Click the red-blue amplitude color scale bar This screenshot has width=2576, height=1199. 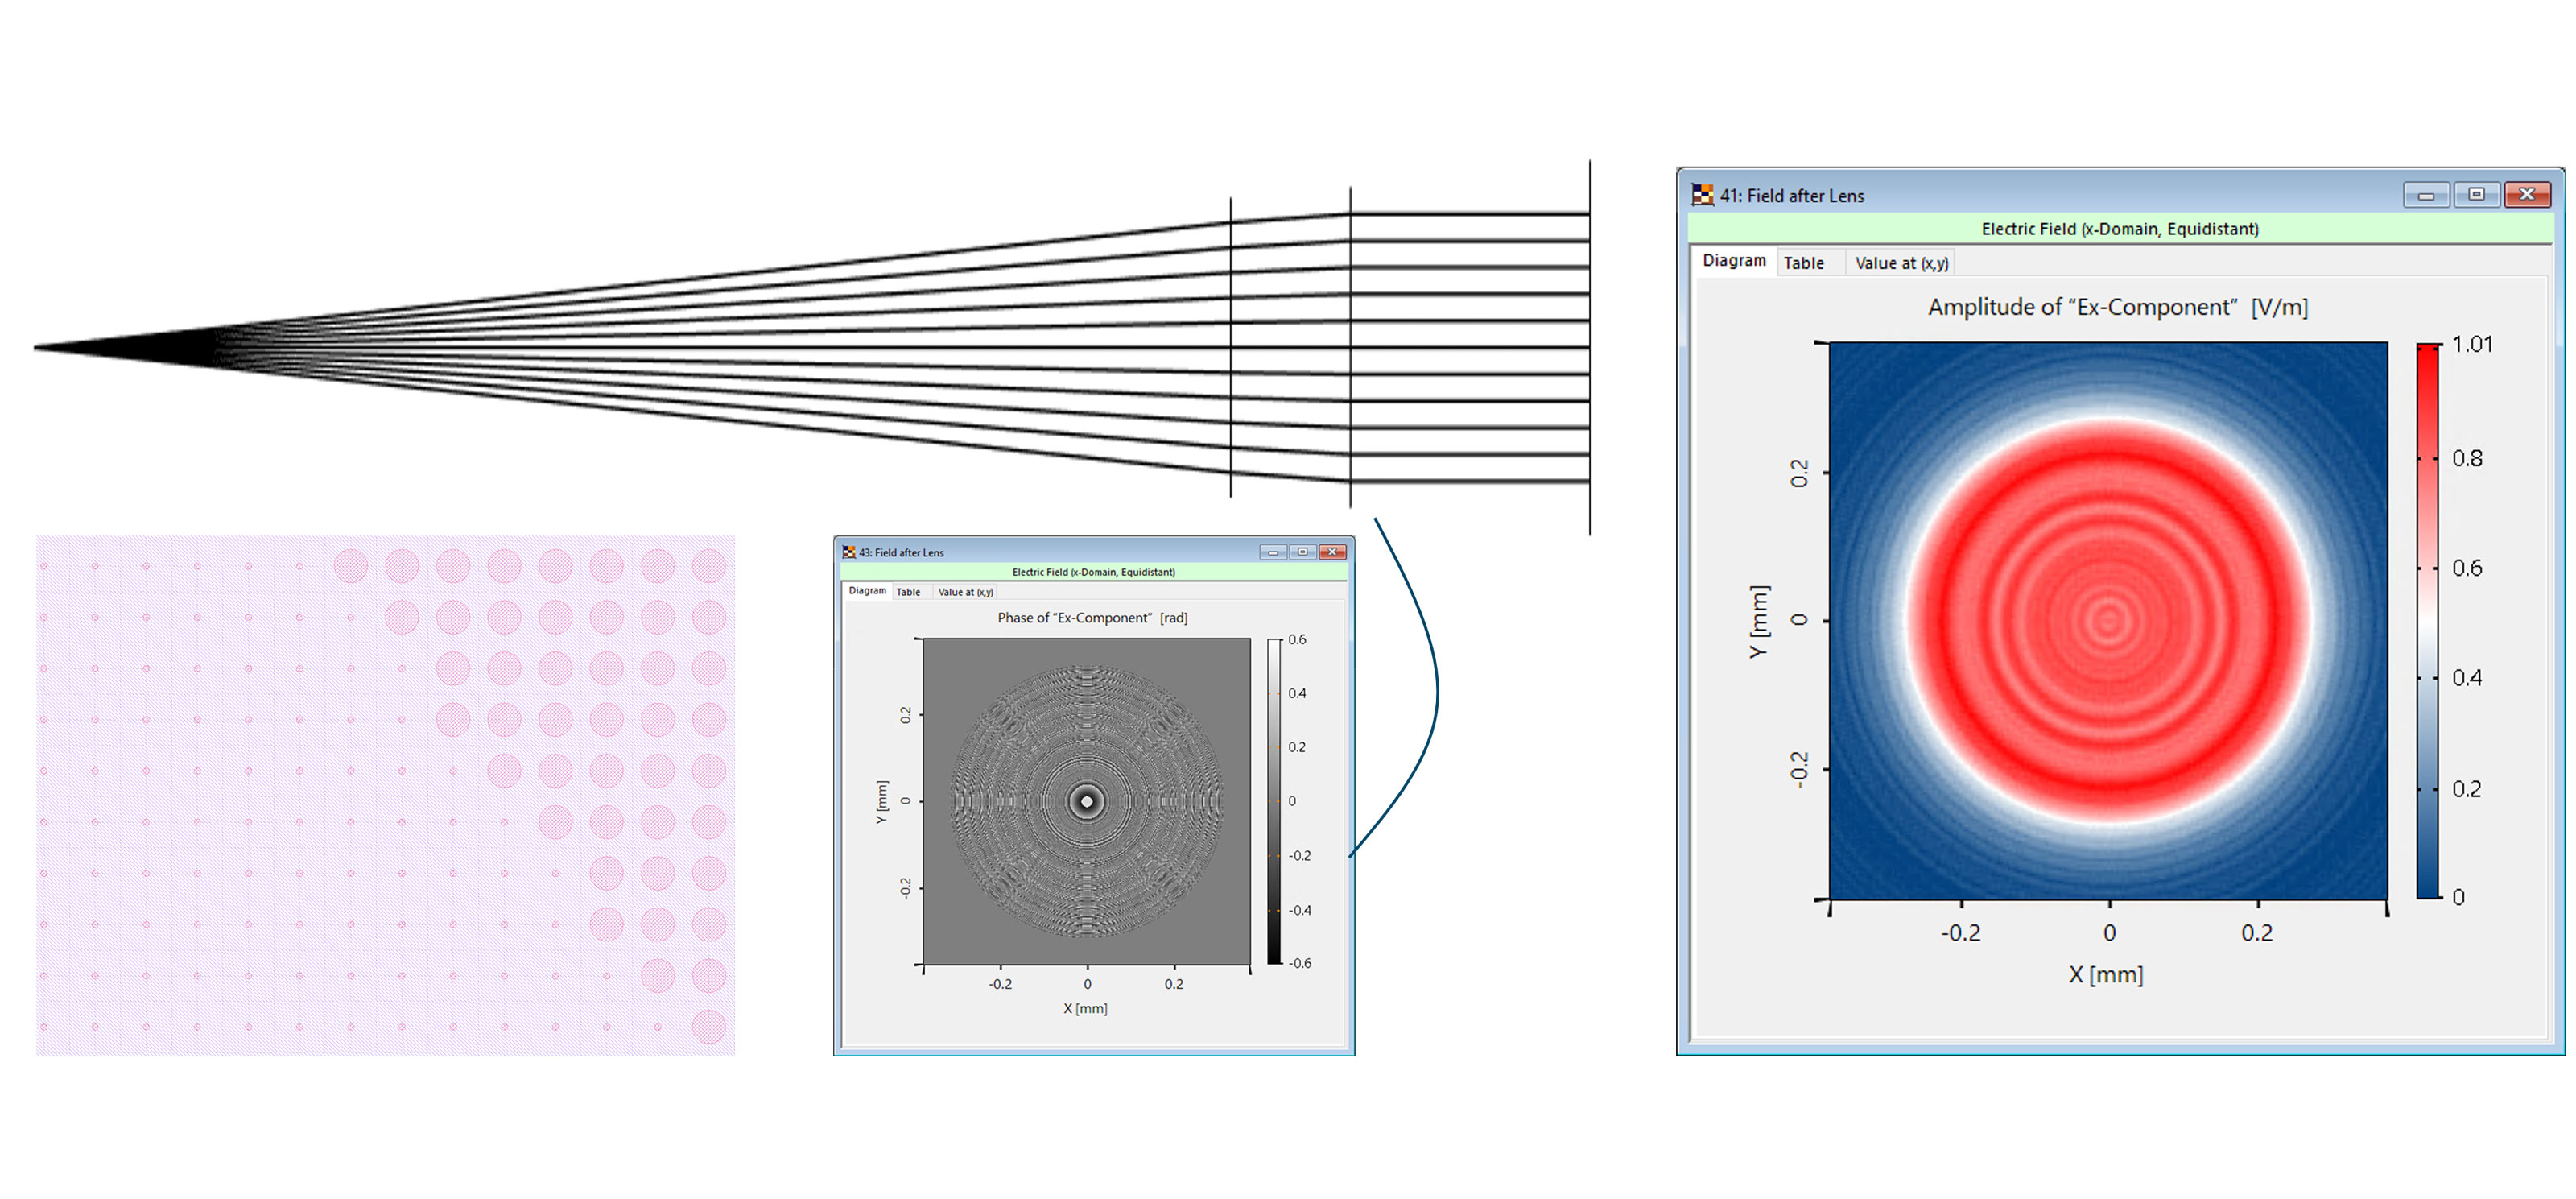tap(2427, 621)
